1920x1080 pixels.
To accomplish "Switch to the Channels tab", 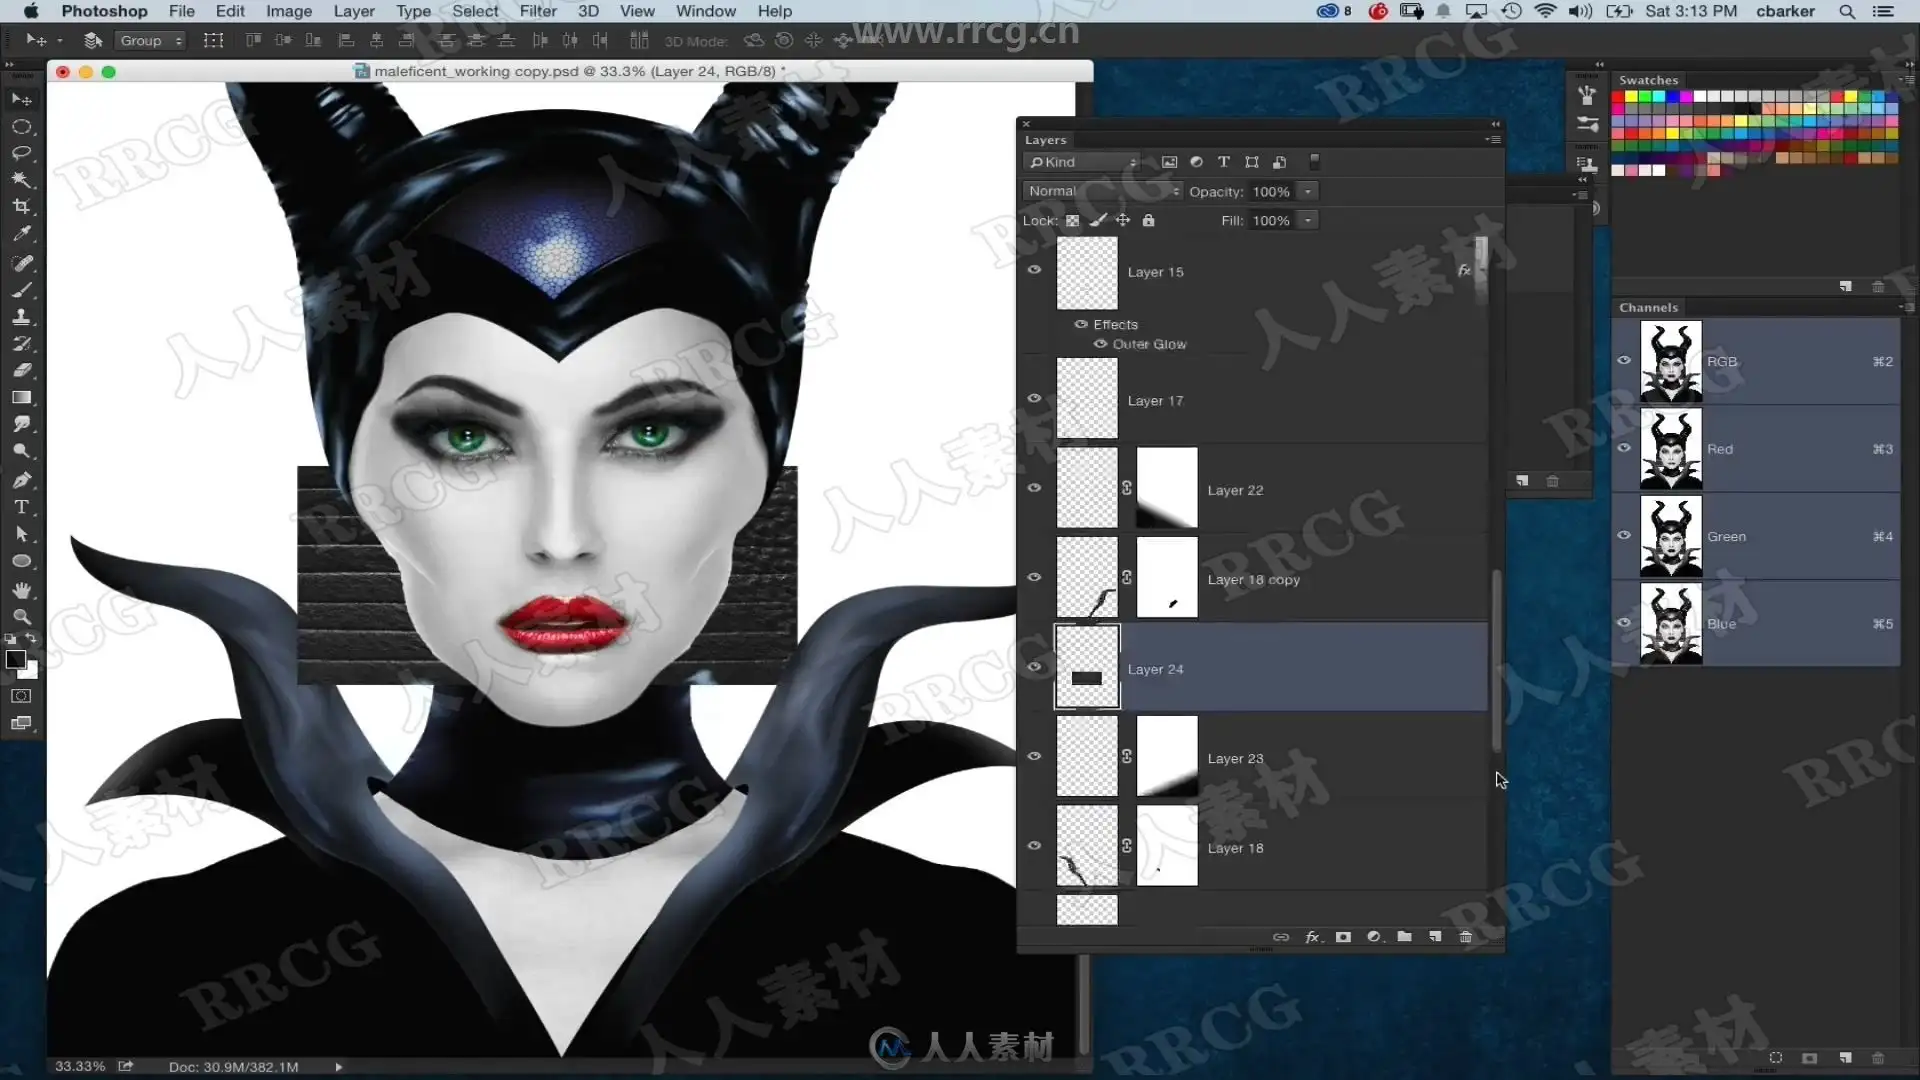I will pyautogui.click(x=1649, y=307).
